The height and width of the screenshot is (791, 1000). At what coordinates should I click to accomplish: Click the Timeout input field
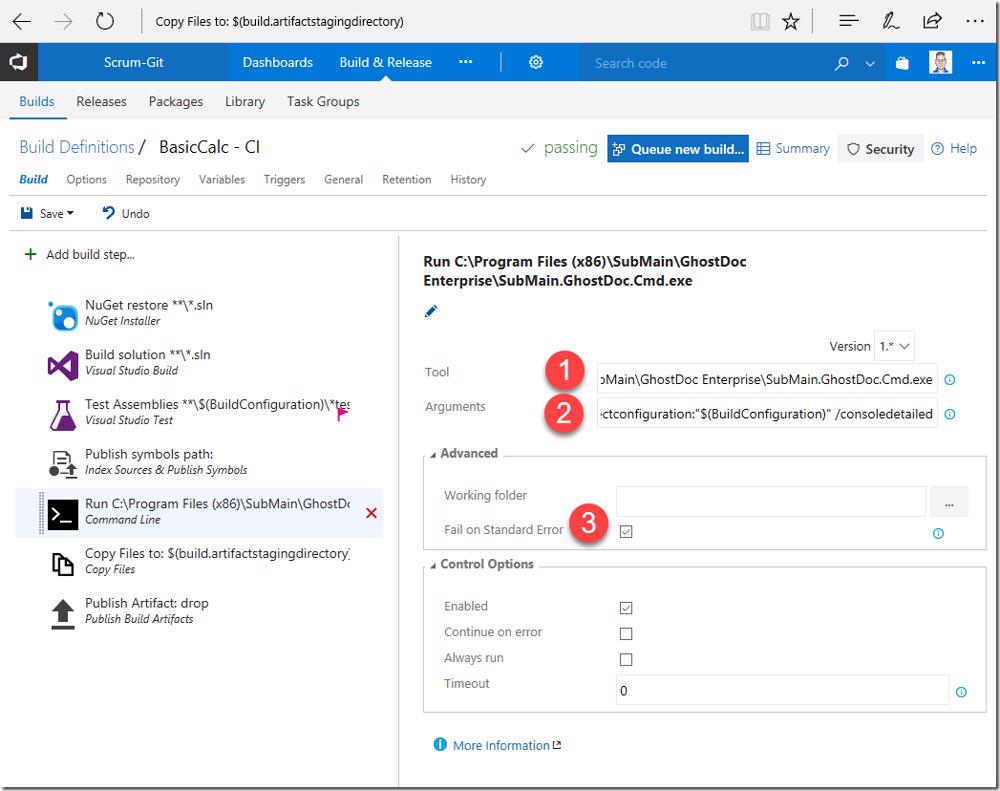click(x=782, y=690)
